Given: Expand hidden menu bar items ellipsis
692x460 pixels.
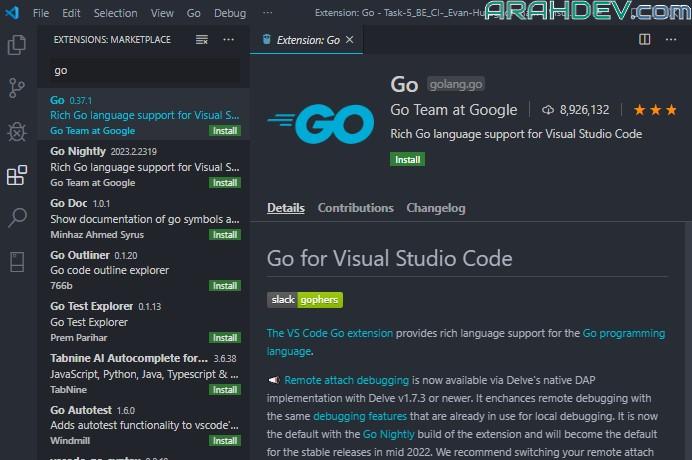Looking at the screenshot, I should [x=267, y=13].
